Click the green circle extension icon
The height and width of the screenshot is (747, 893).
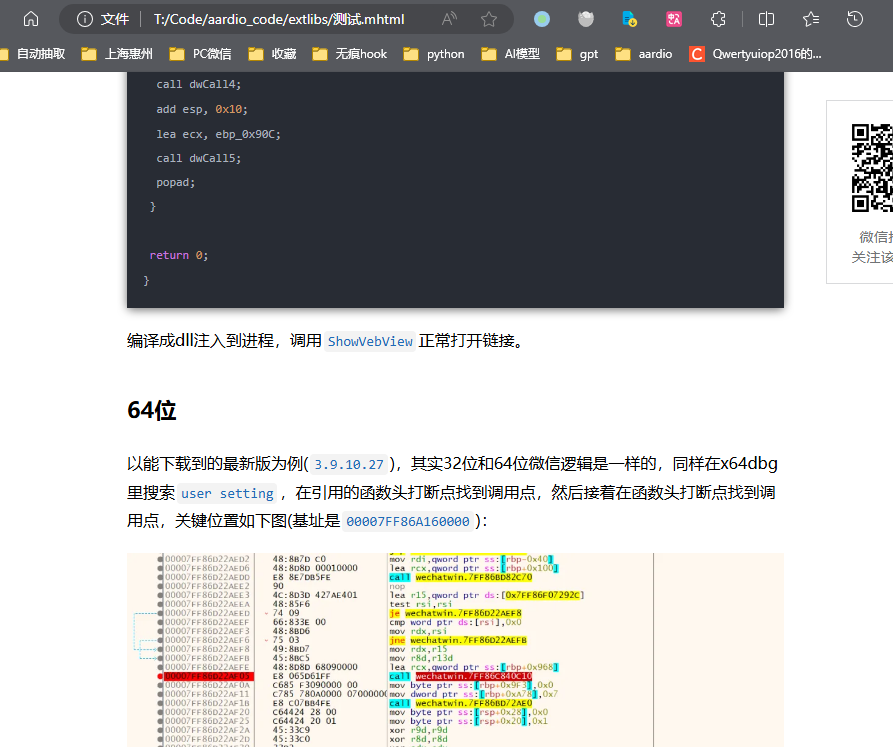(541, 18)
